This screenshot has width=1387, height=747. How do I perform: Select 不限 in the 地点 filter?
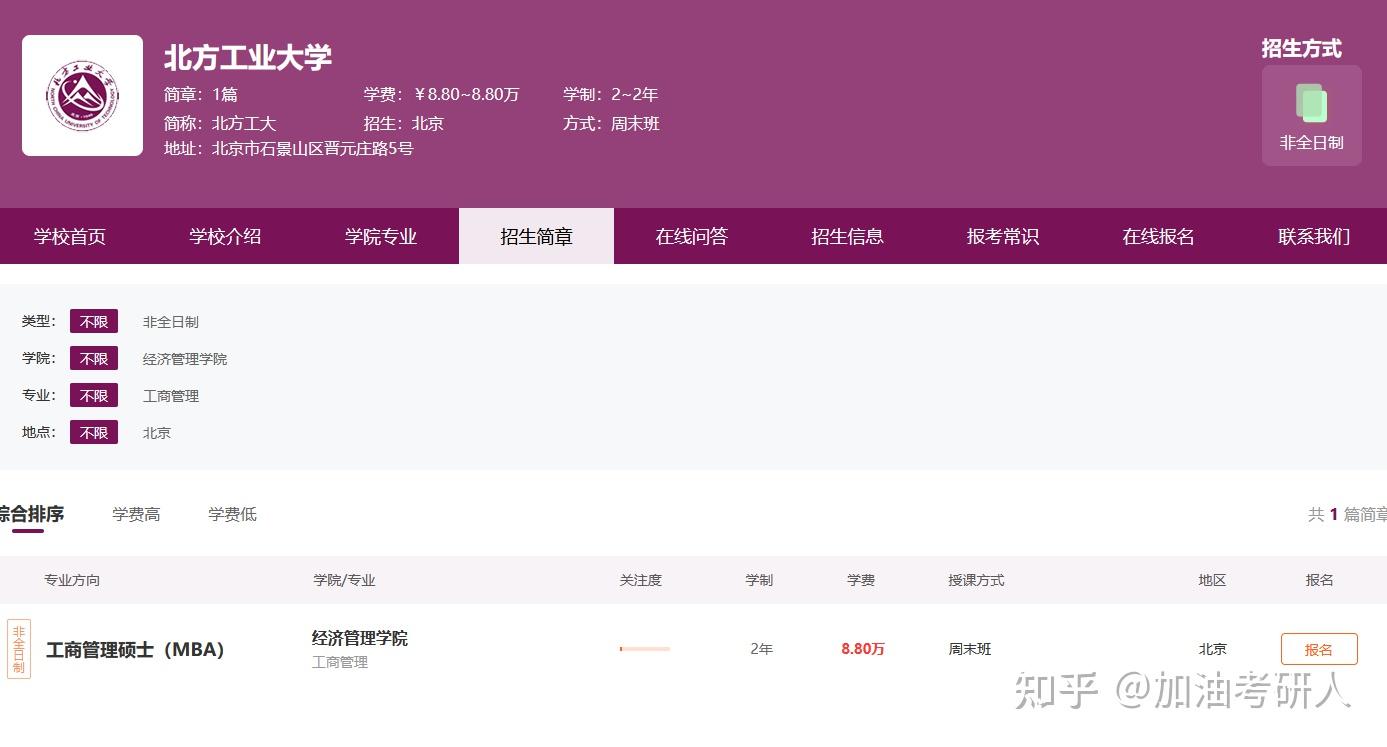[94, 433]
